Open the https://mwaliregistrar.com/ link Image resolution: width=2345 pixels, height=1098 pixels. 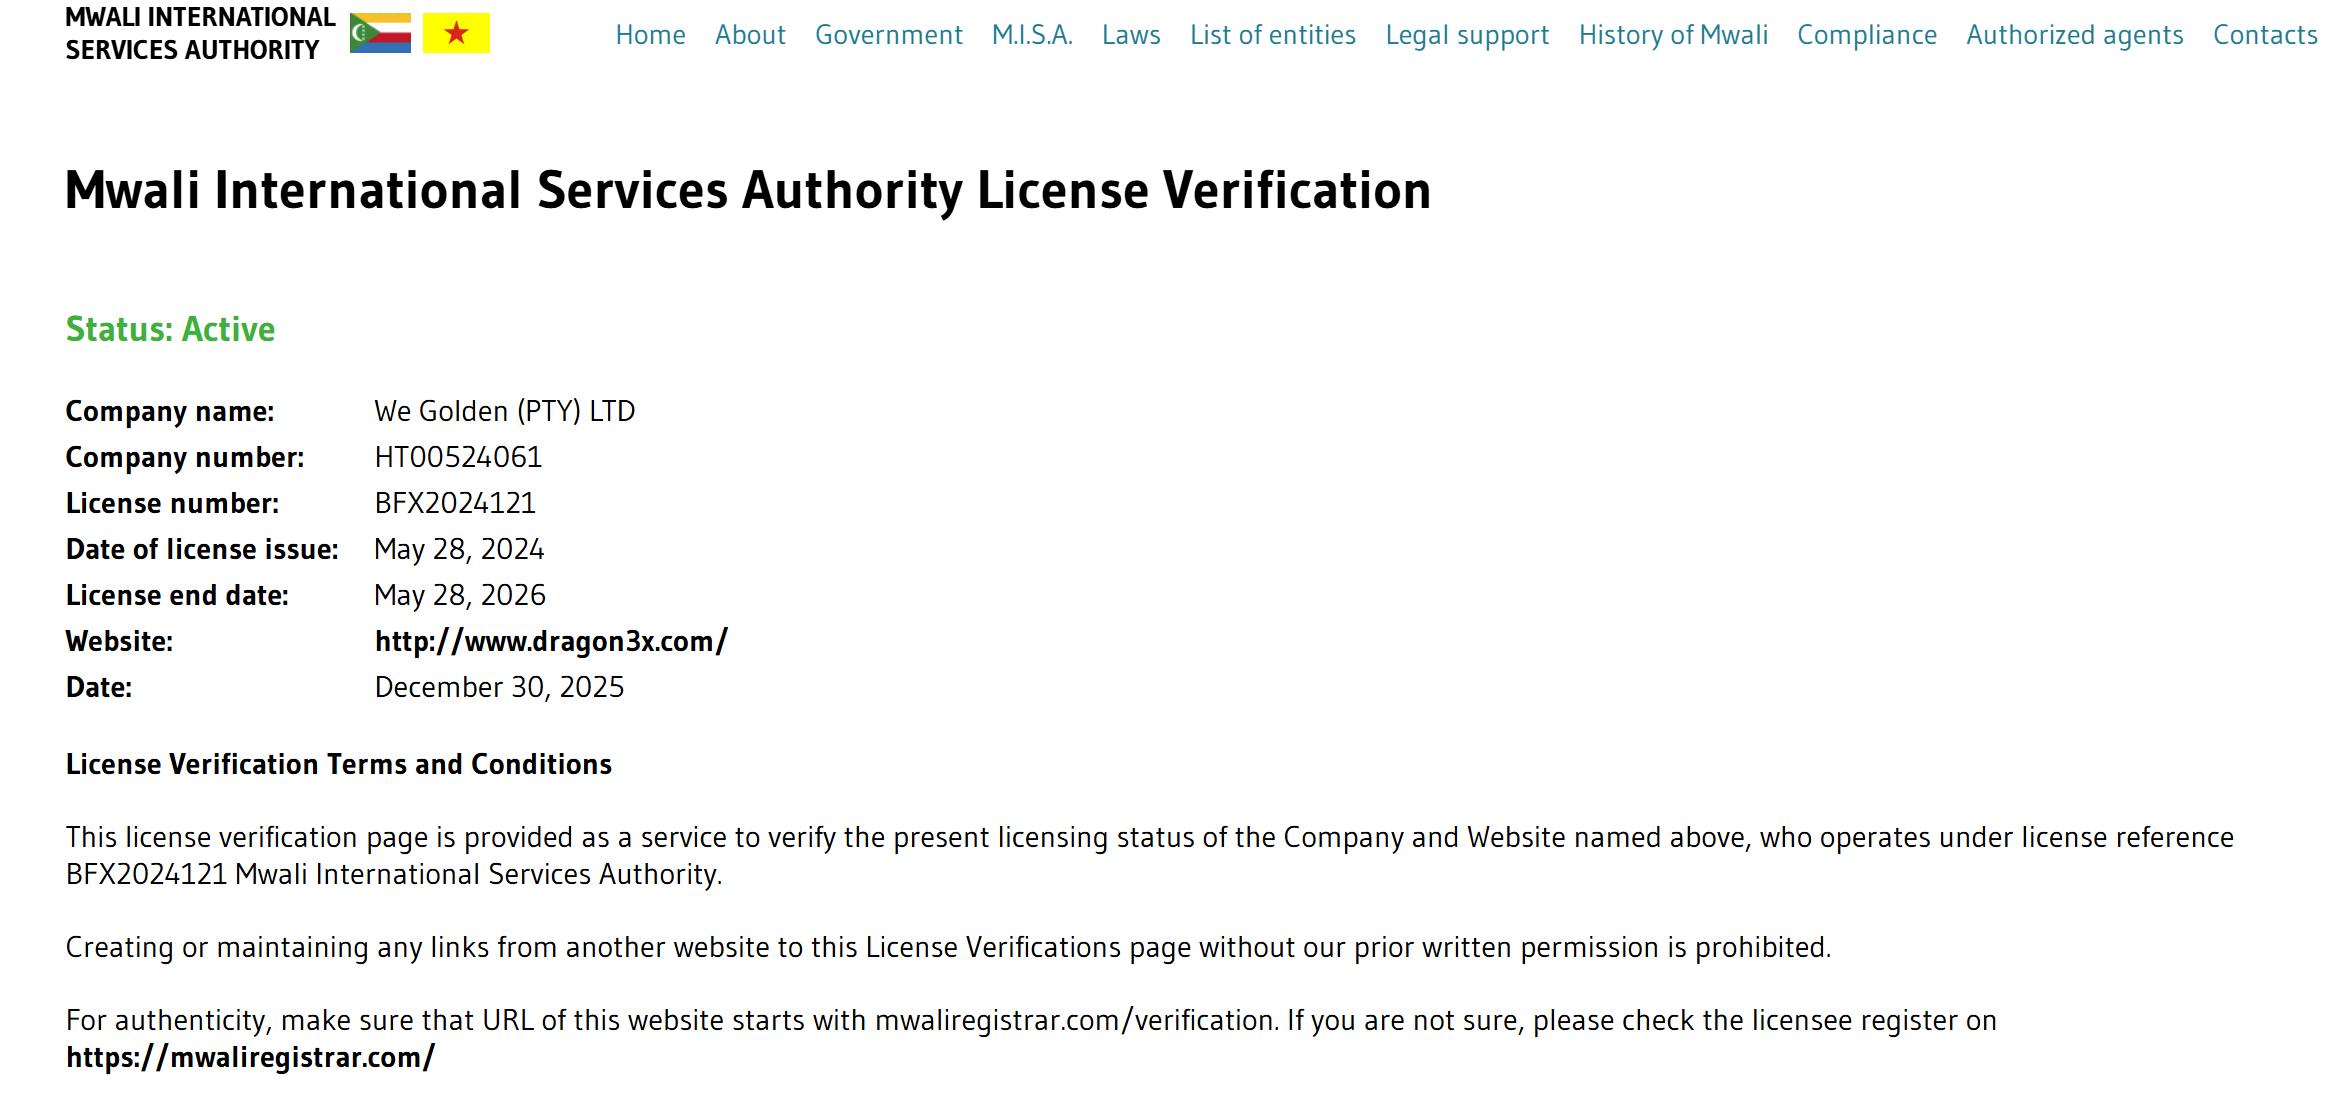coord(250,1057)
